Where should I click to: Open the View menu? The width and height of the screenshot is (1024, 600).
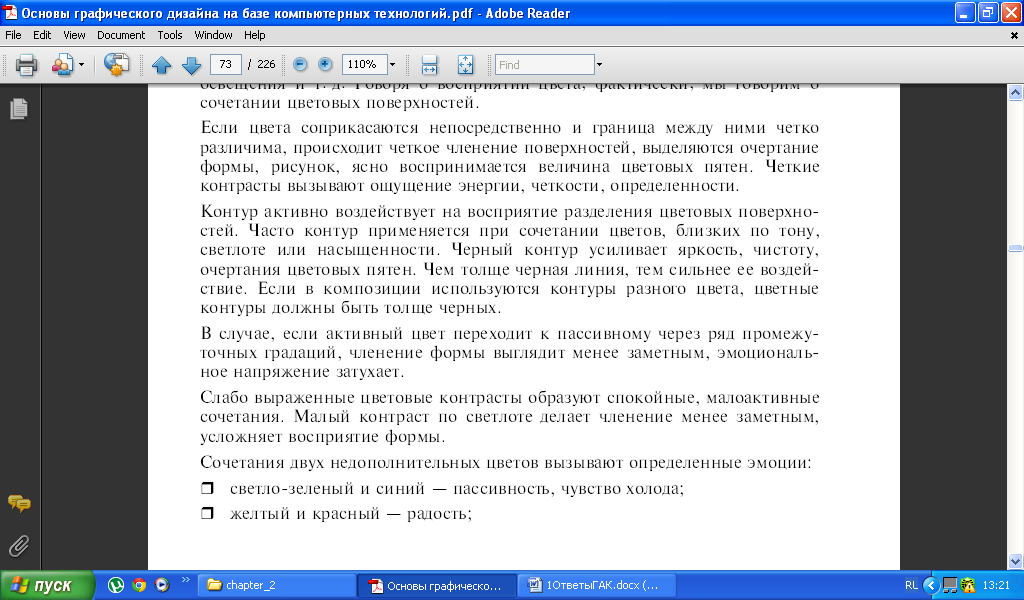(74, 35)
